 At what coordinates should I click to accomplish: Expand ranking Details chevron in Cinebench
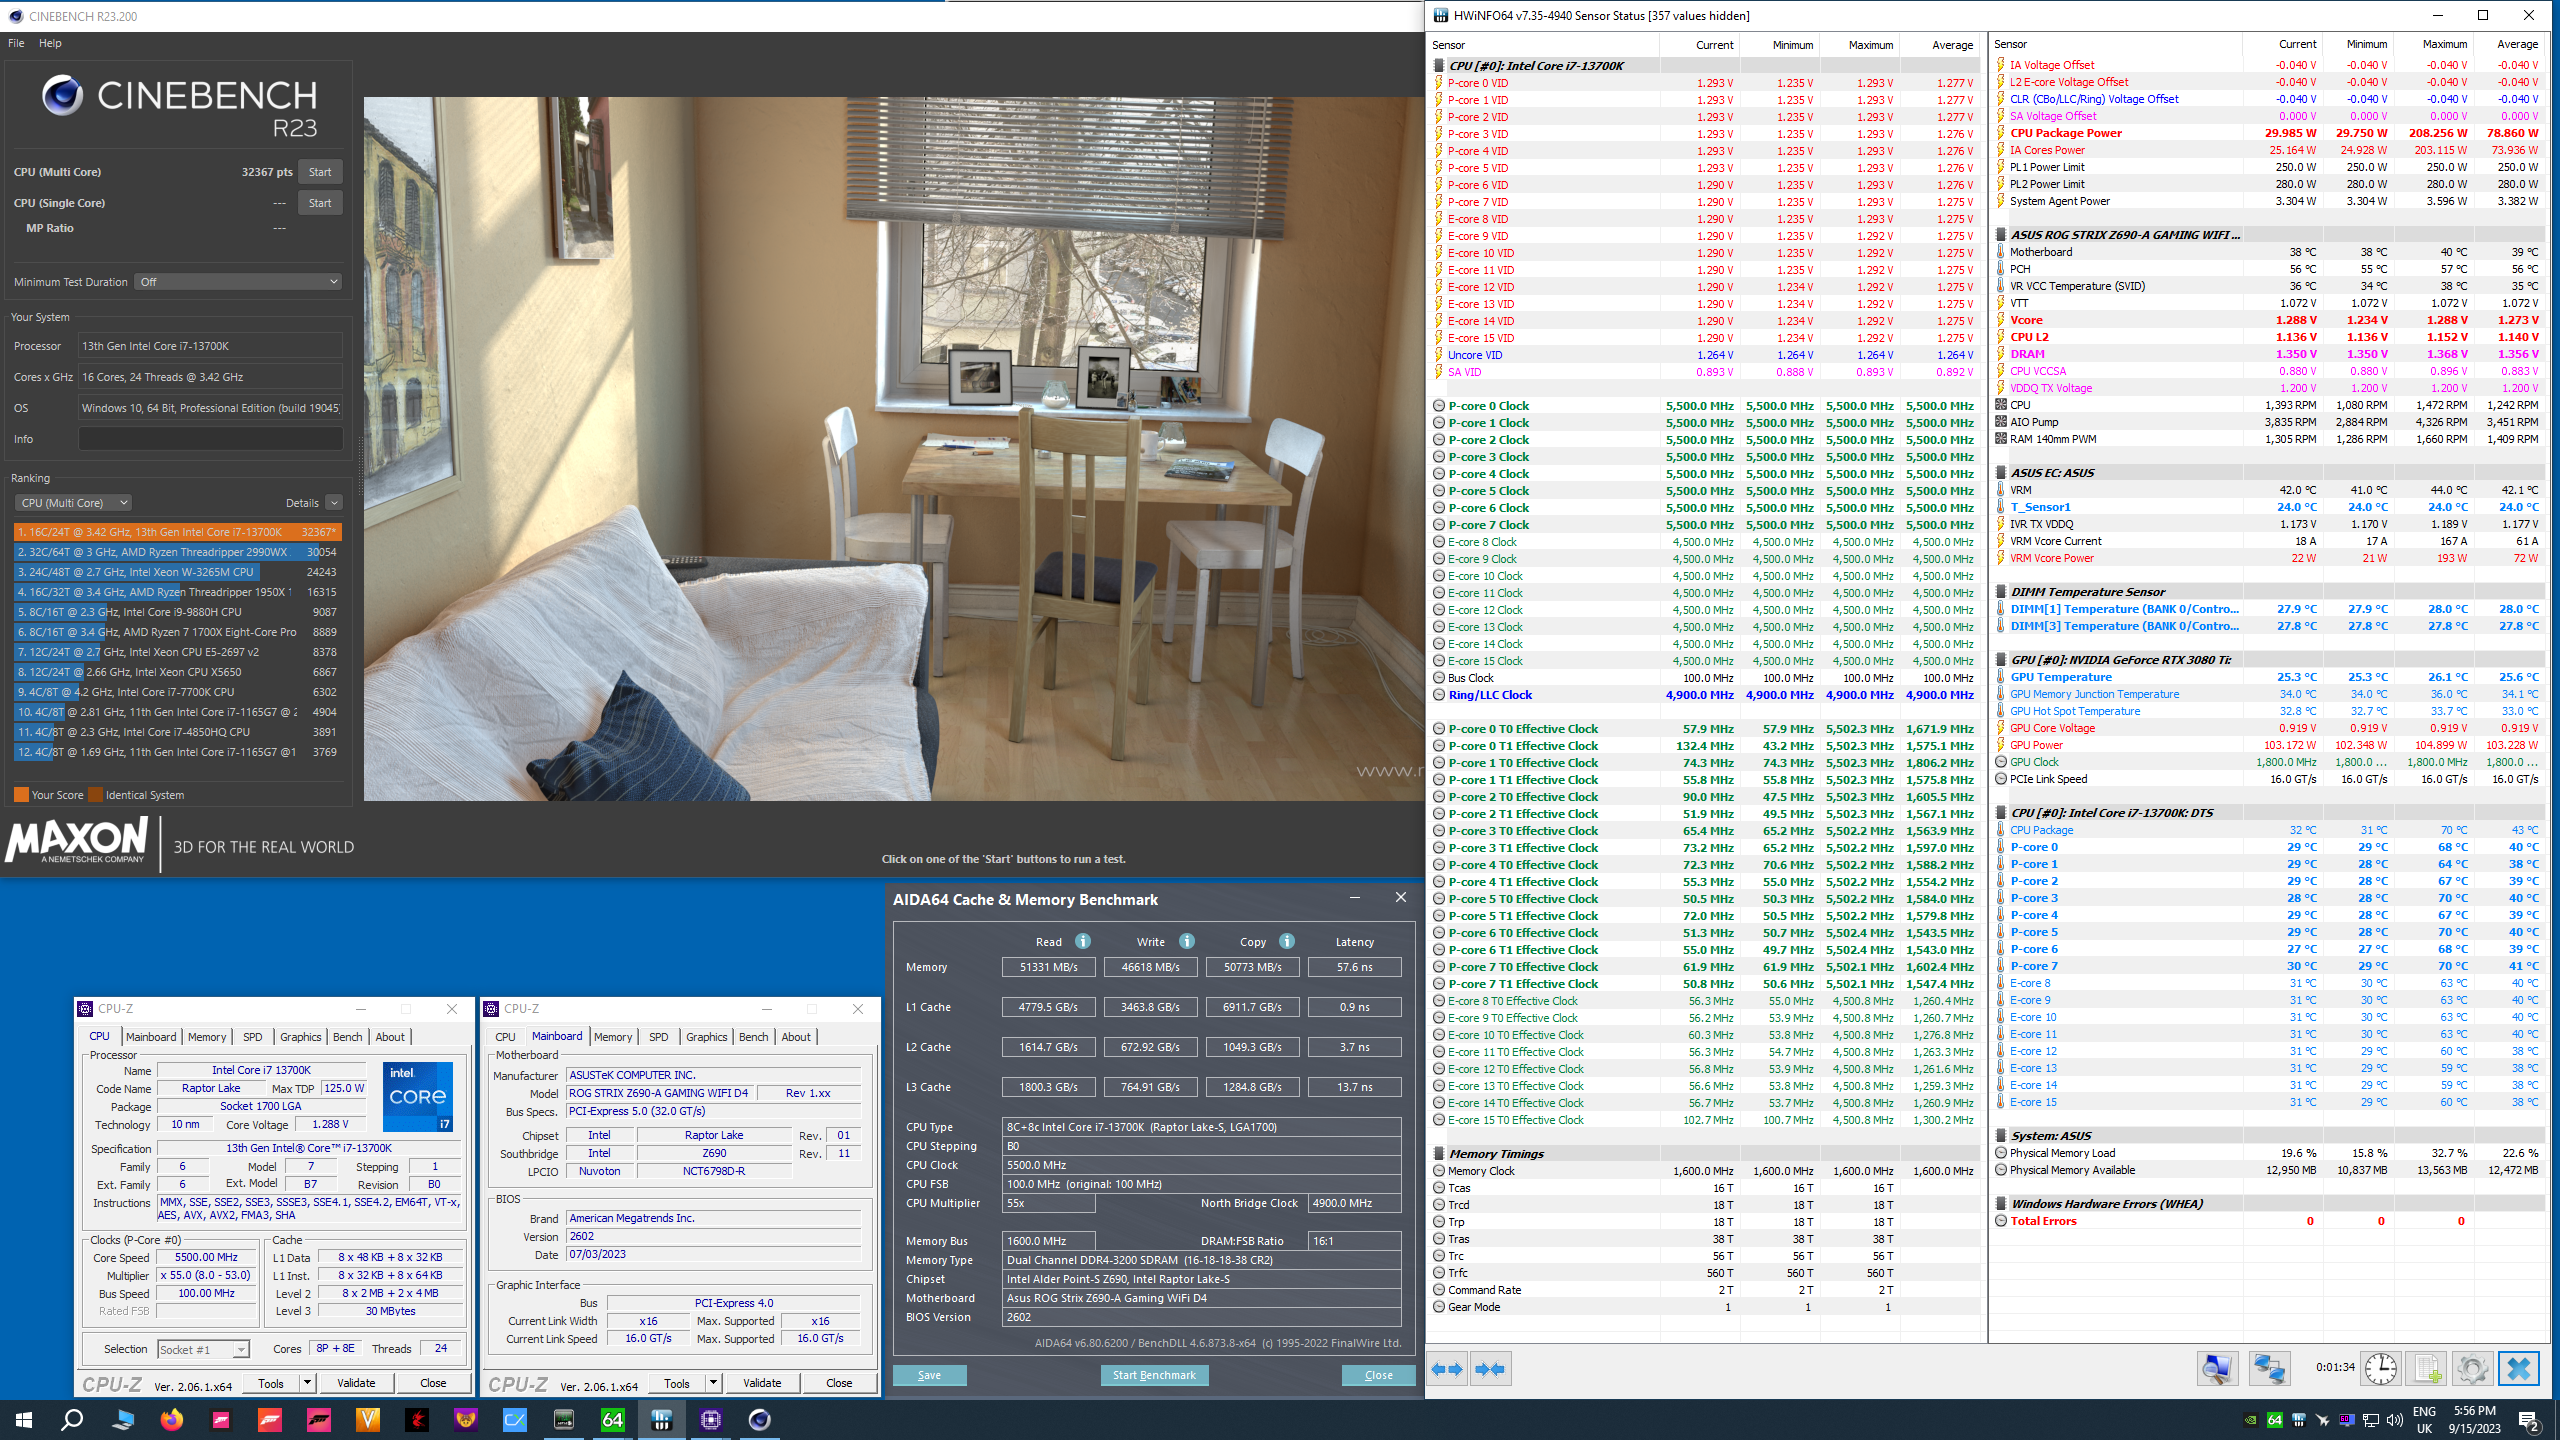pos(334,503)
